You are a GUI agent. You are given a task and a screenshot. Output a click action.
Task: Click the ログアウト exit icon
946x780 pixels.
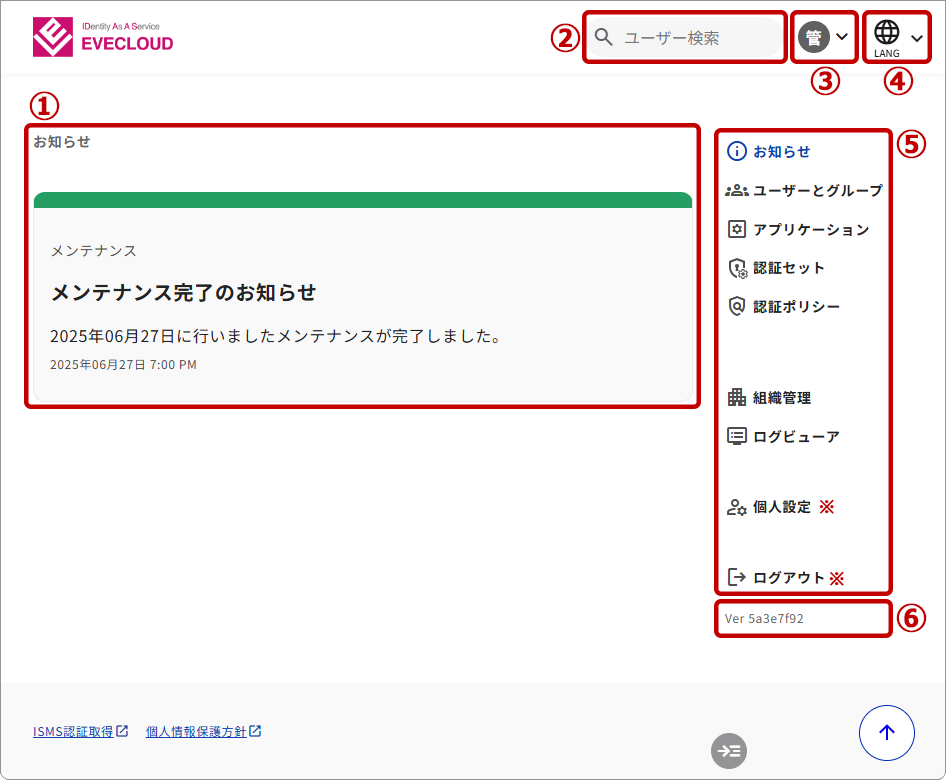737,577
